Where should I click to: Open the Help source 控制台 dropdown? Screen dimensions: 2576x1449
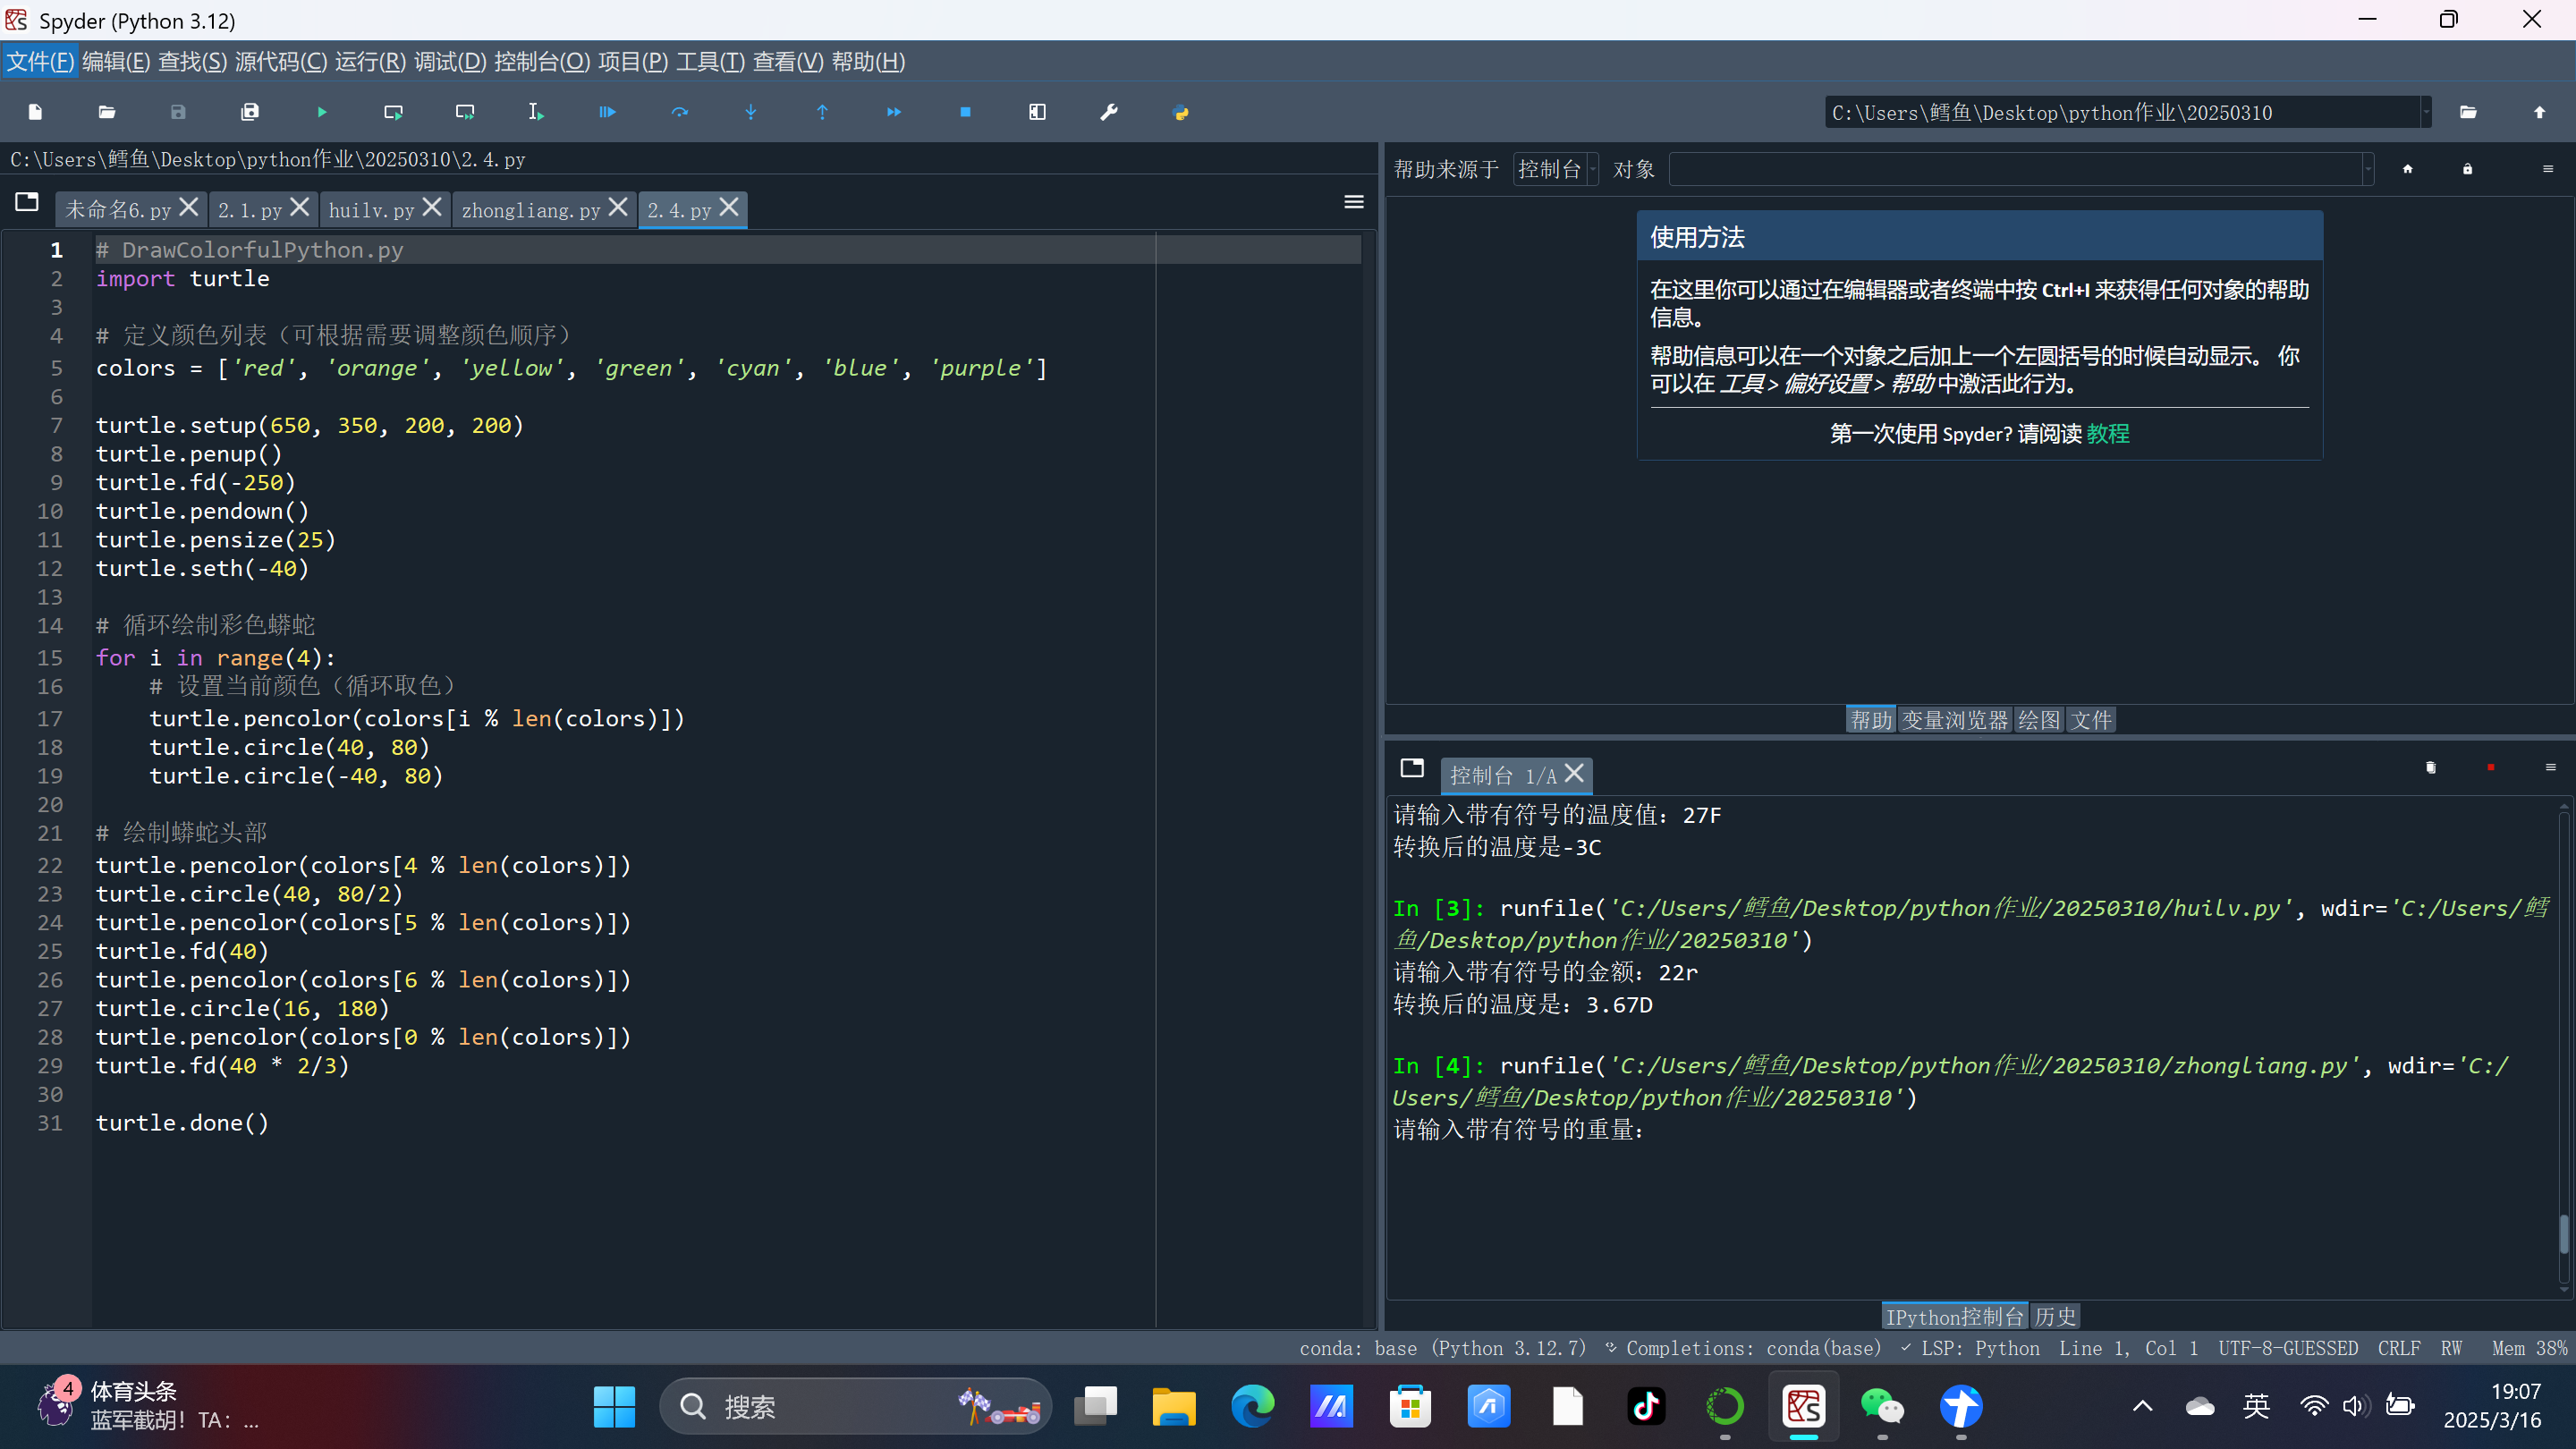point(1555,169)
